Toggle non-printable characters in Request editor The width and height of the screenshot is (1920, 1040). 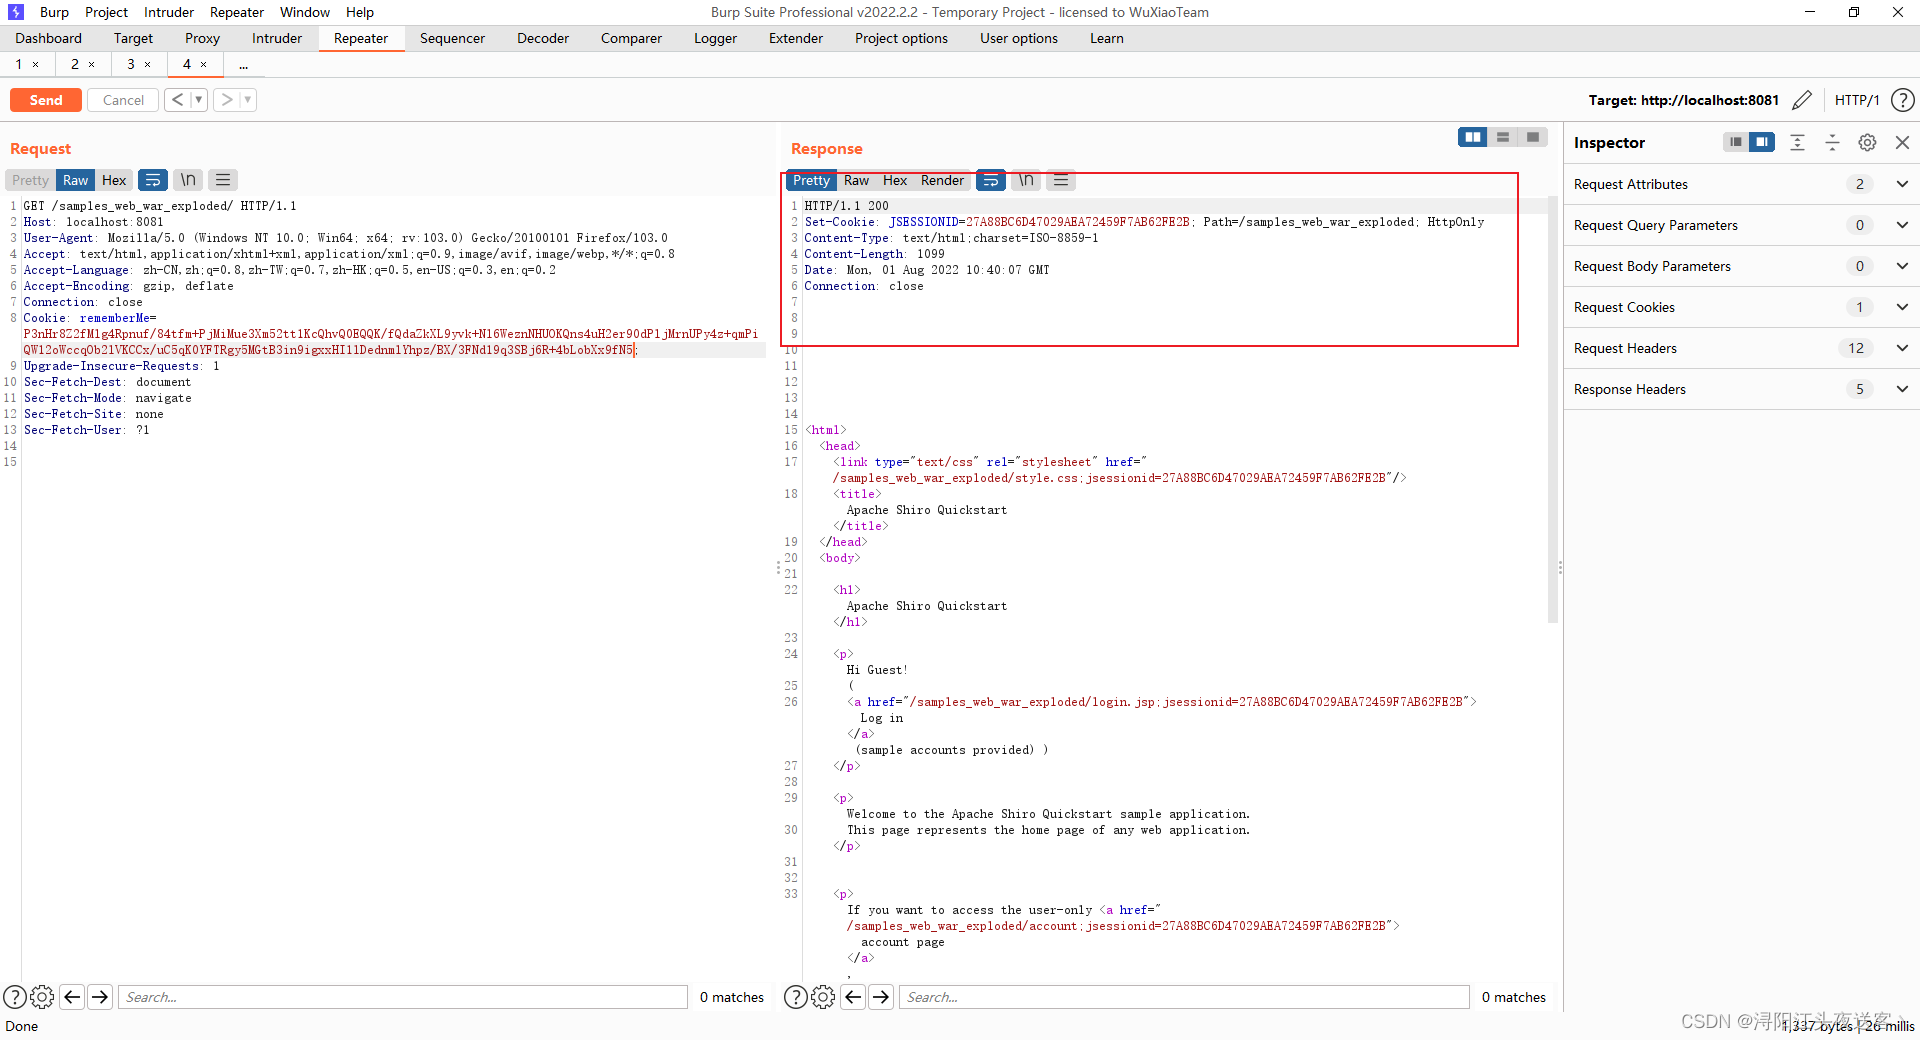188,180
